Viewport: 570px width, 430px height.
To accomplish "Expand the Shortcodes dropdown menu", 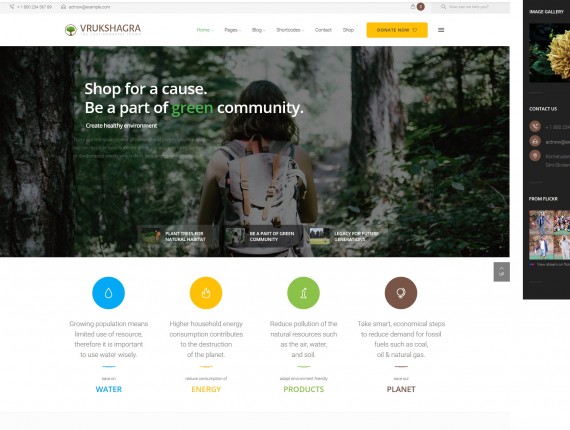I will tap(290, 30).
